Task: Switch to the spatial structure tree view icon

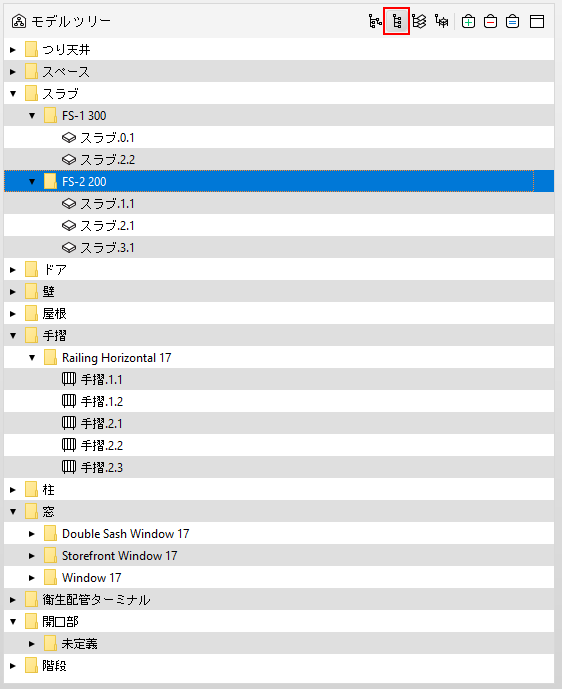Action: point(375,21)
